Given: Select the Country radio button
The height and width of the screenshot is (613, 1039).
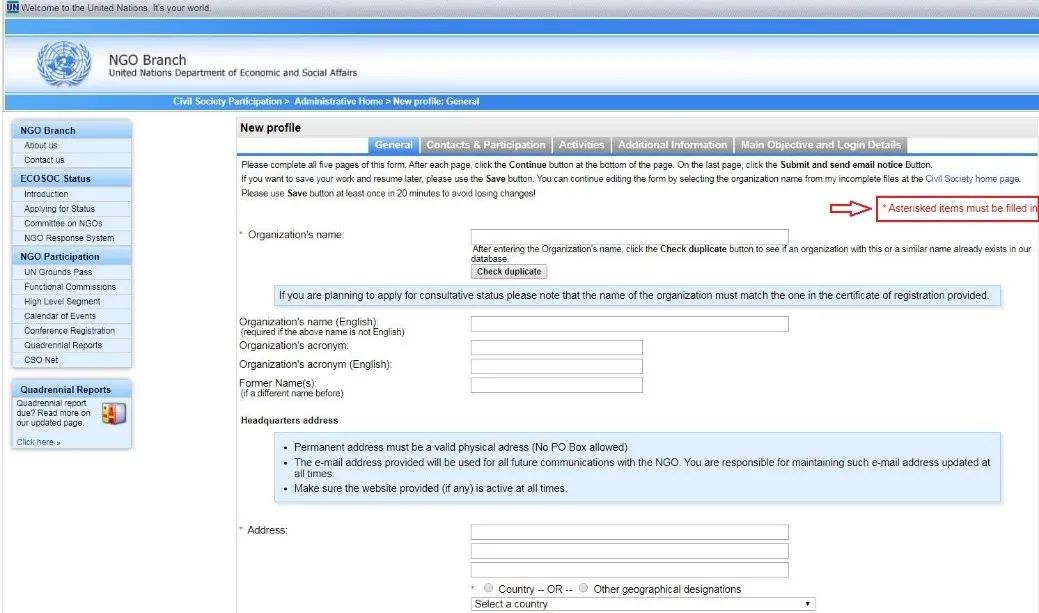Looking at the screenshot, I should [488, 588].
